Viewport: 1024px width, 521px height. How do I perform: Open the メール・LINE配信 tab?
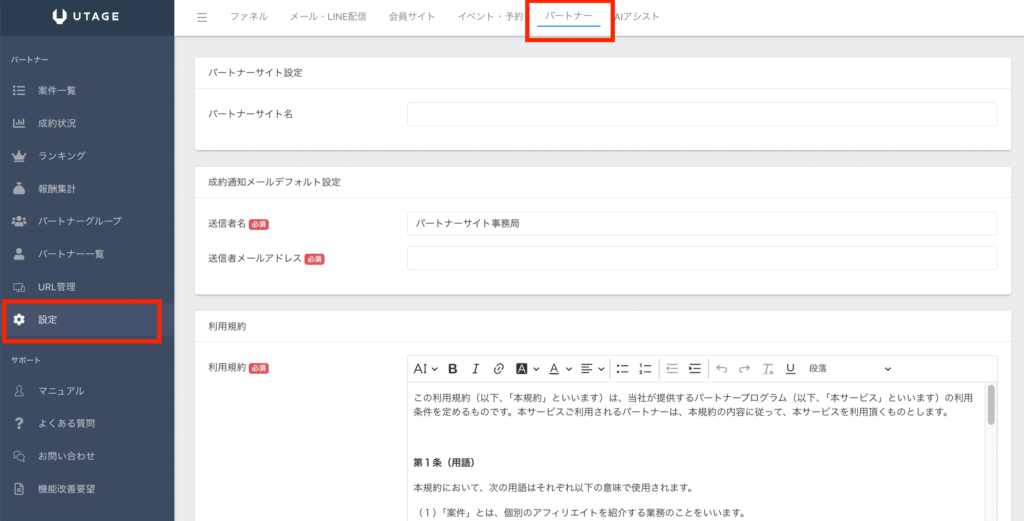pos(328,16)
